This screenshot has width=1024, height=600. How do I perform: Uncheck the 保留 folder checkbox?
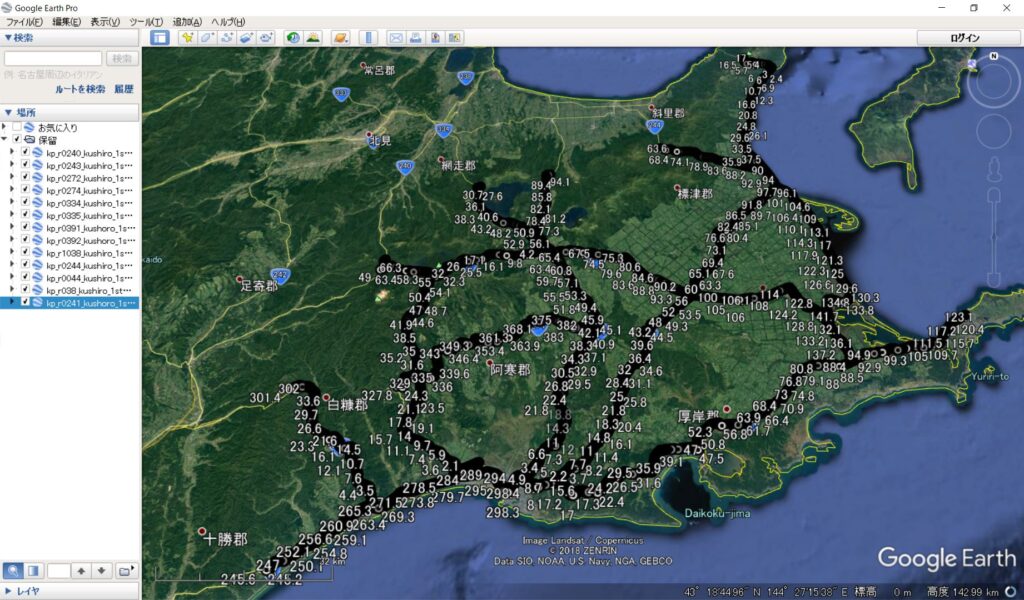(x=16, y=140)
